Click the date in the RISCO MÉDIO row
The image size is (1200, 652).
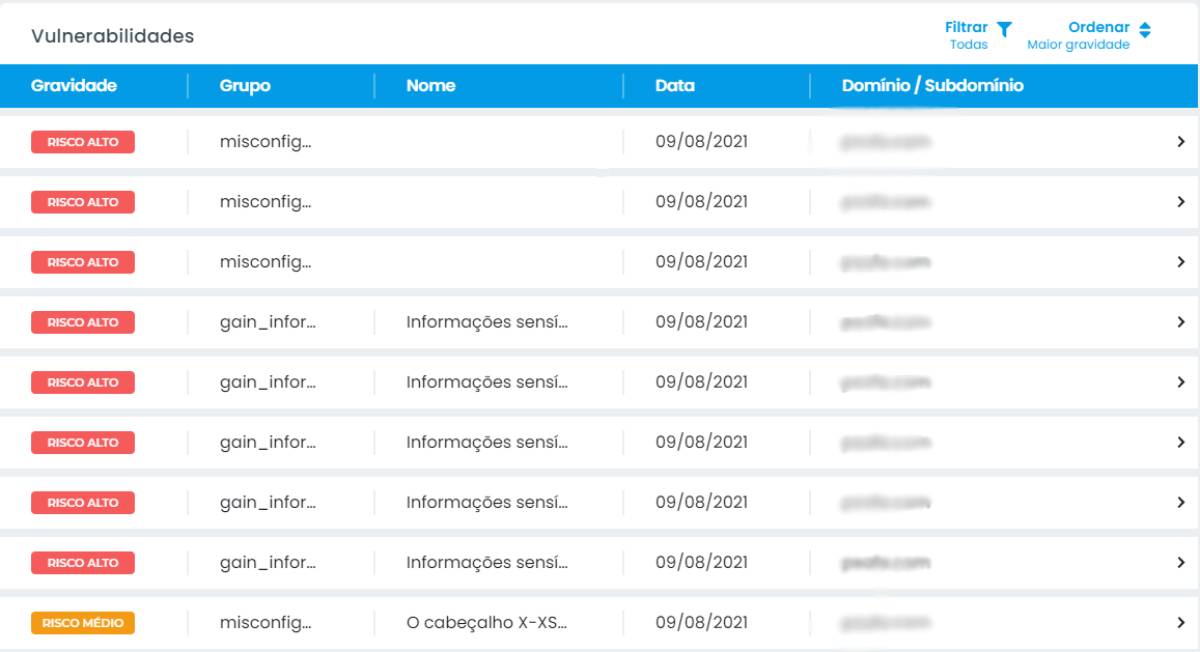coord(701,623)
